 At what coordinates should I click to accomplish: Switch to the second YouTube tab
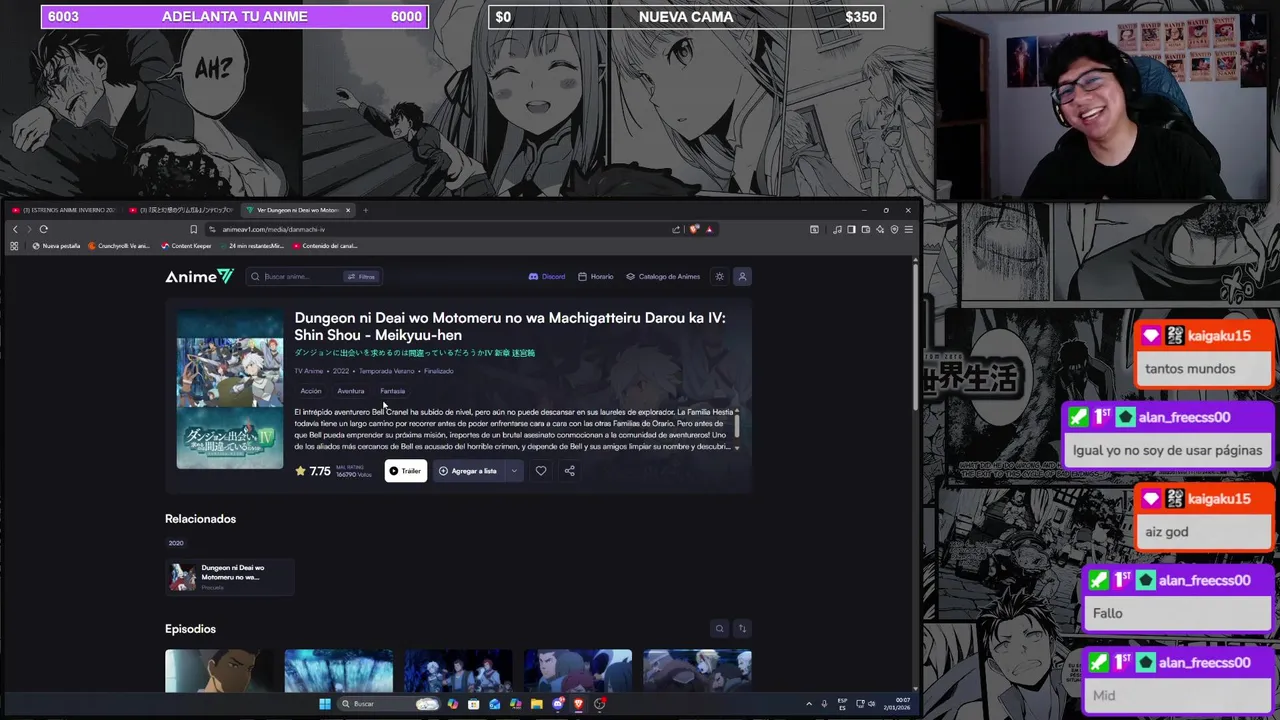[x=181, y=210]
